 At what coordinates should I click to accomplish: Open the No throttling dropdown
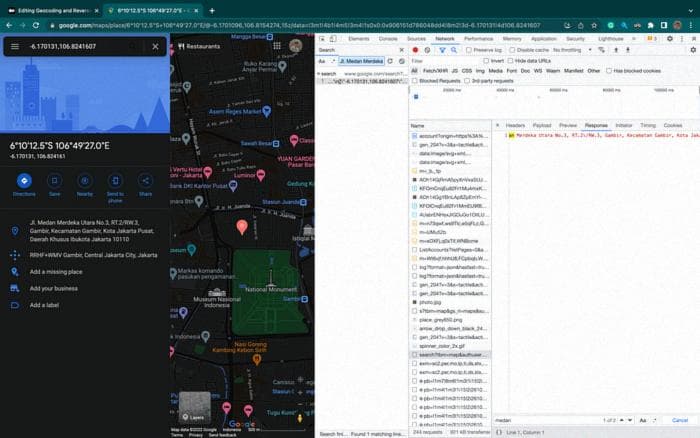[x=572, y=50]
